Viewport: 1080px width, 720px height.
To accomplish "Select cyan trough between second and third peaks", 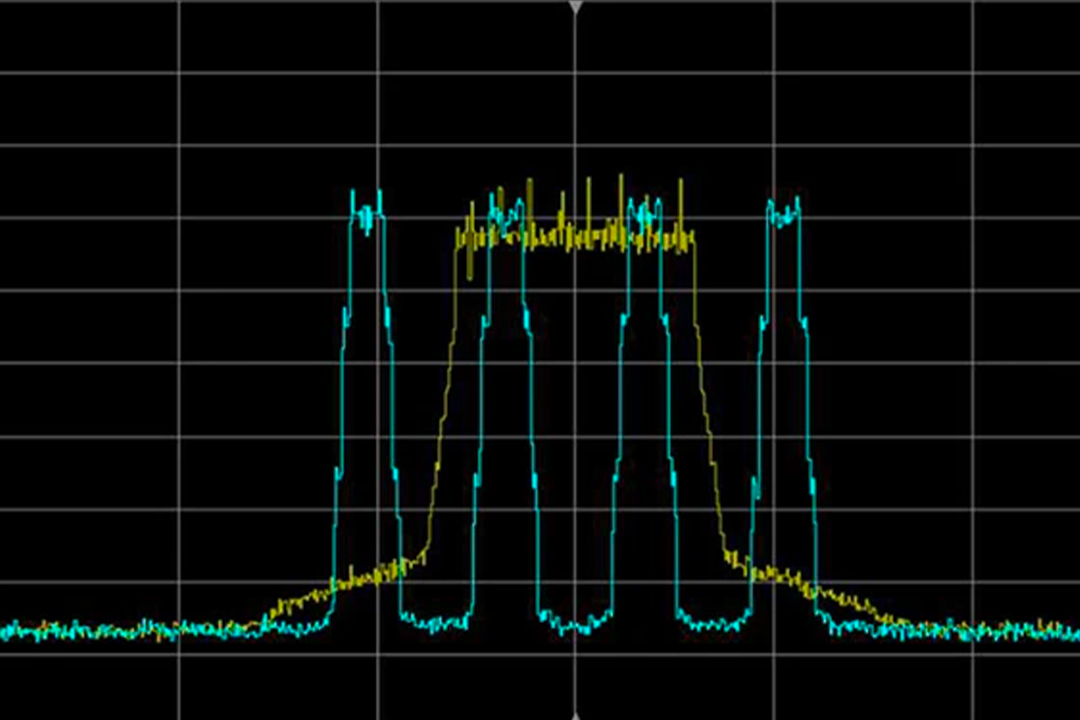I will [575, 625].
